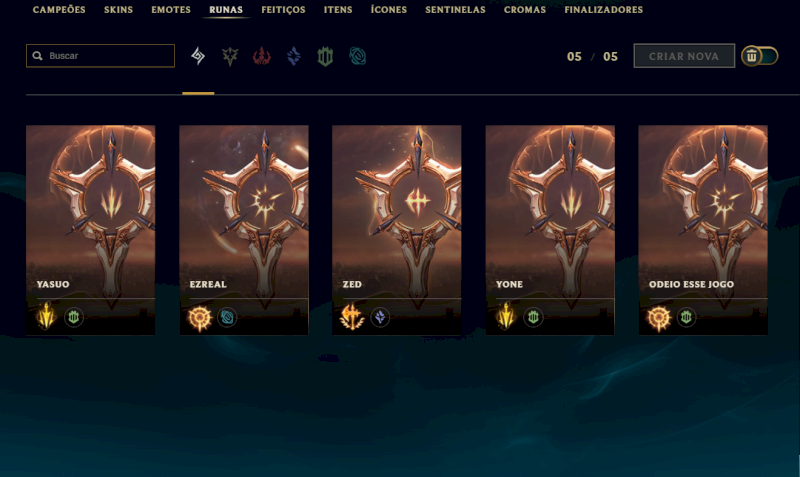The width and height of the screenshot is (800, 477).
Task: Open the Zed rune page card
Action: click(397, 230)
